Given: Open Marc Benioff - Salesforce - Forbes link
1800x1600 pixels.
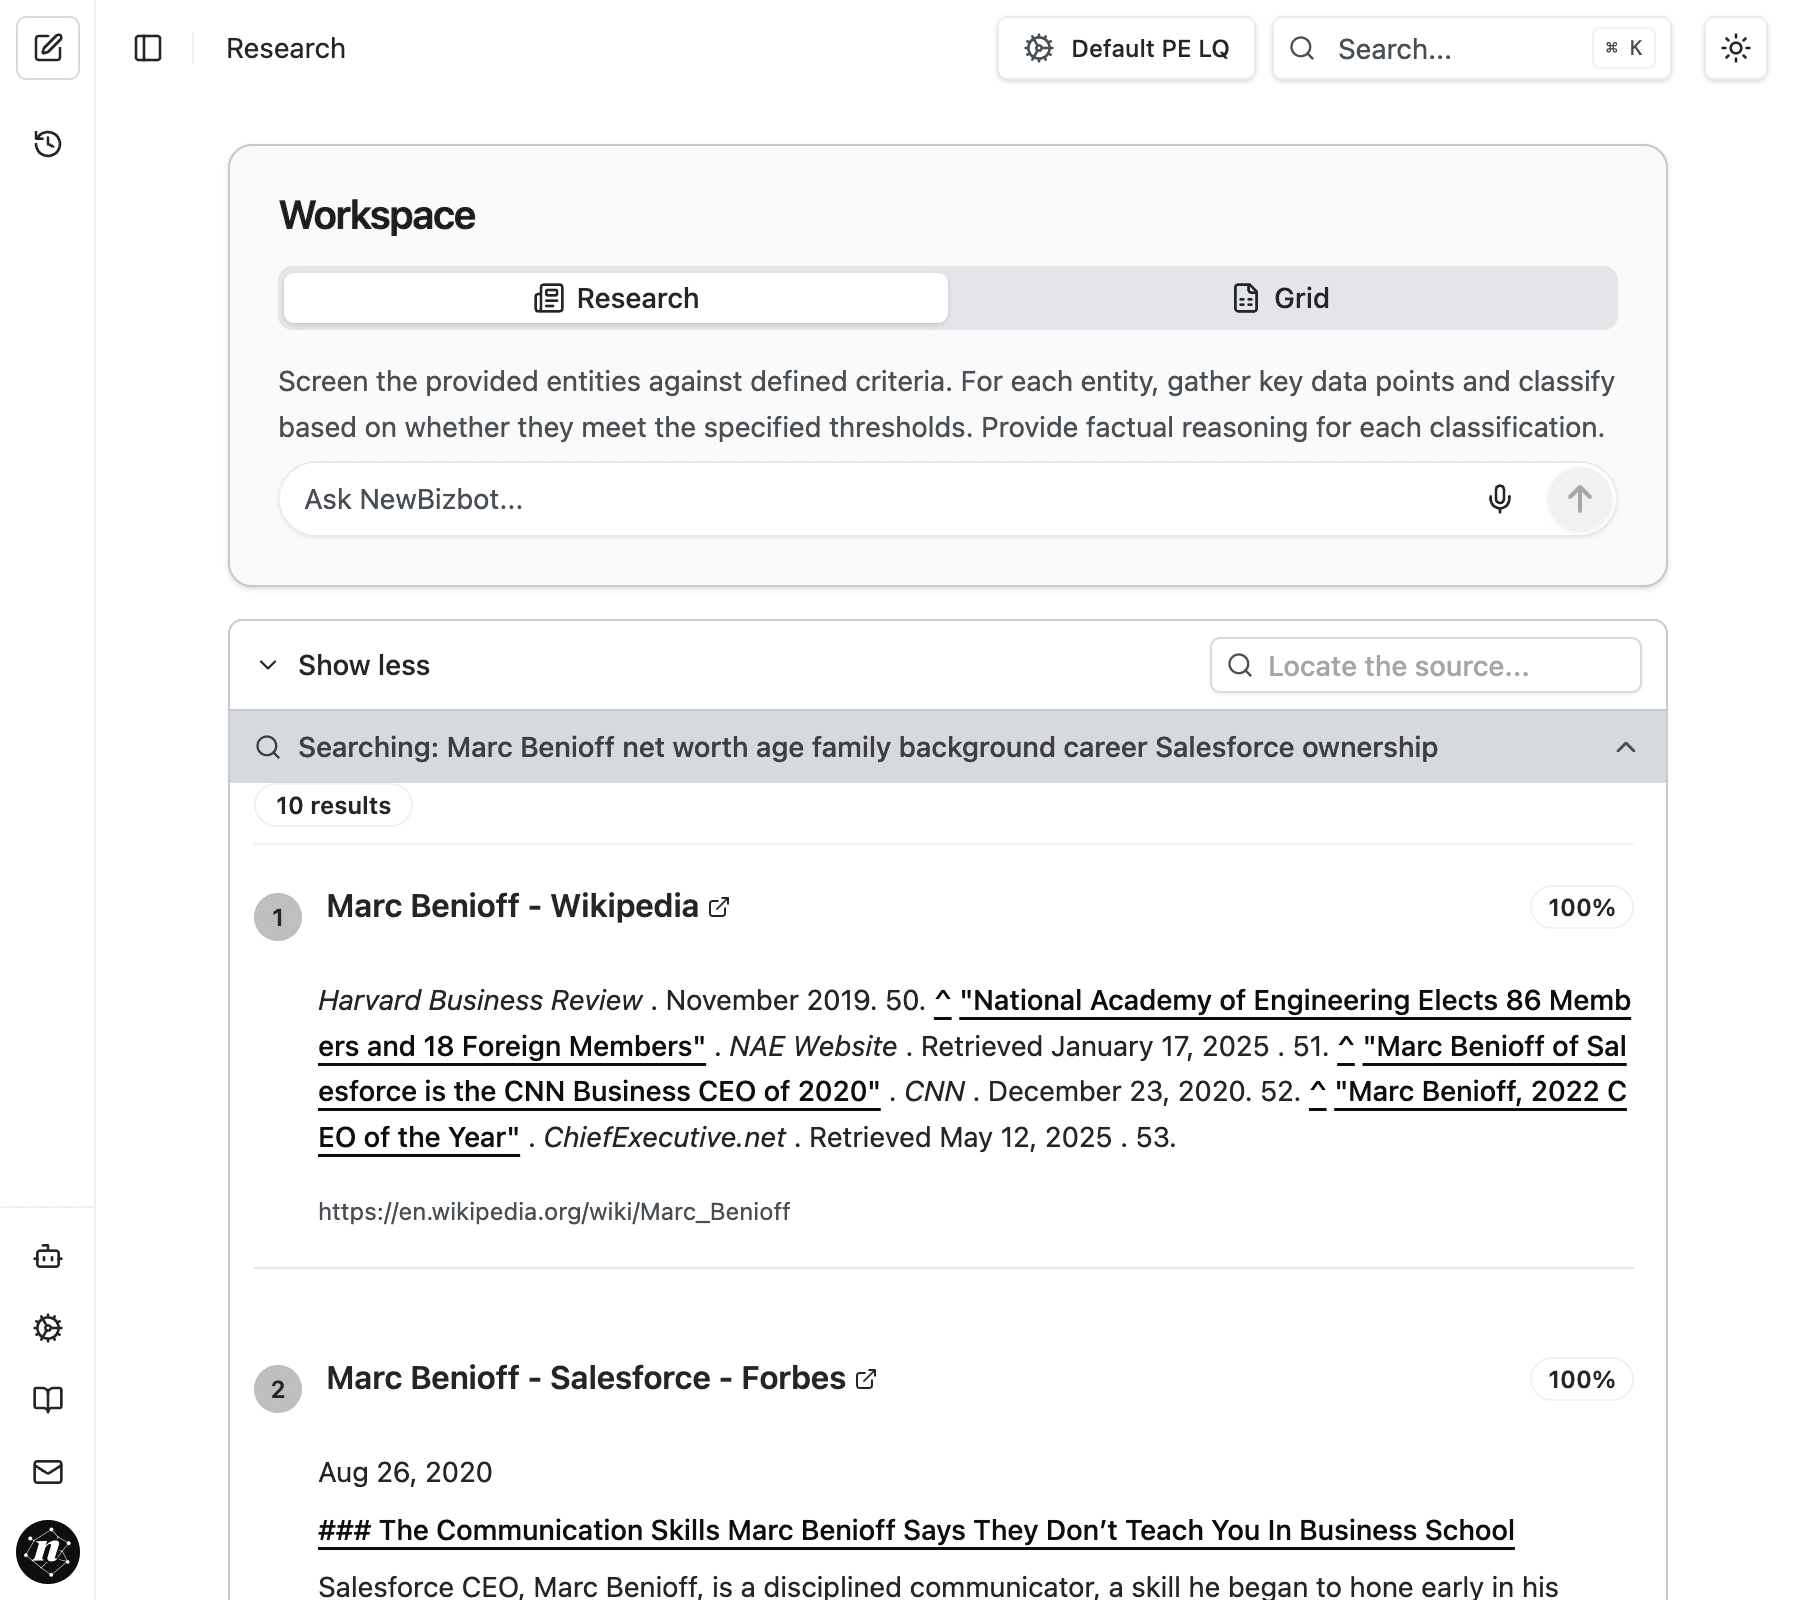Looking at the screenshot, I should tap(864, 1379).
